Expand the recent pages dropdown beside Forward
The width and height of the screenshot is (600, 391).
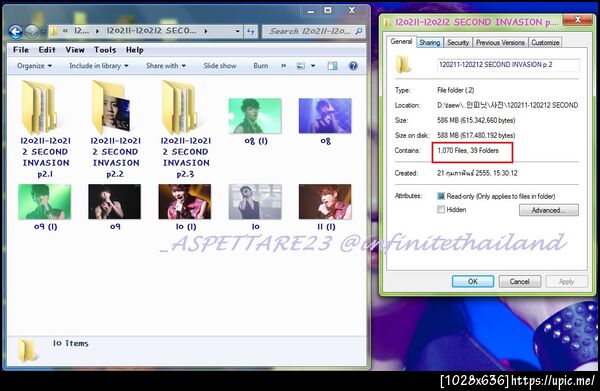[43, 31]
